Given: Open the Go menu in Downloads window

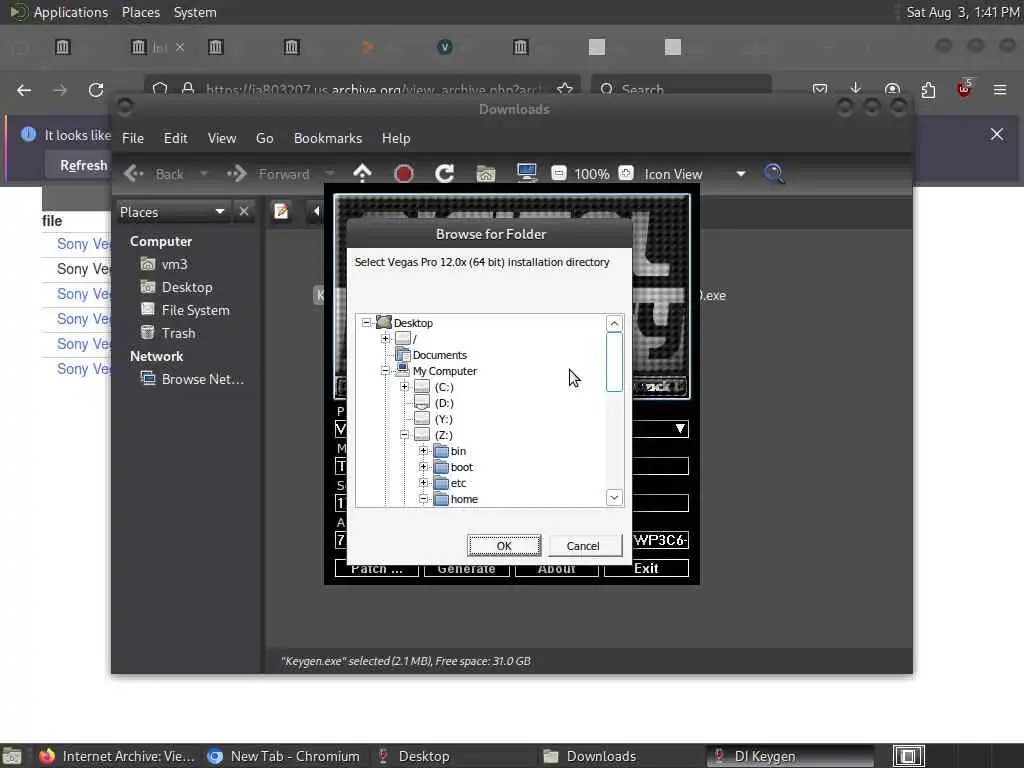Looking at the screenshot, I should coord(264,138).
